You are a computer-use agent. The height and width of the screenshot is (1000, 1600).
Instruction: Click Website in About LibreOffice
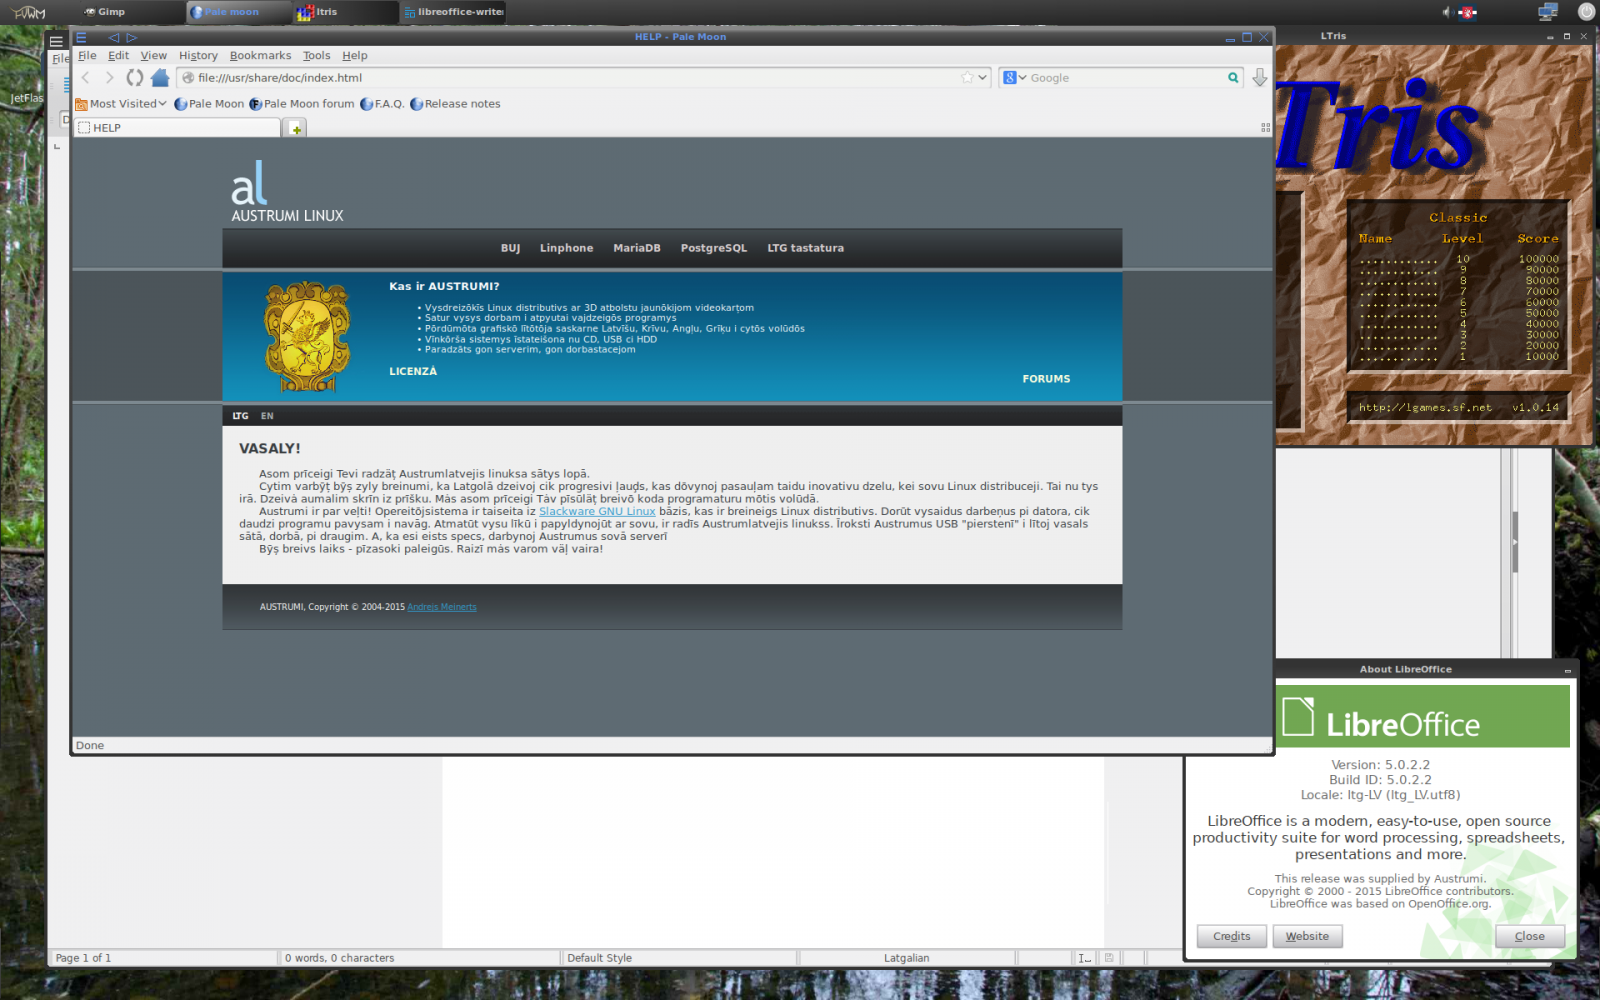pyautogui.click(x=1307, y=936)
